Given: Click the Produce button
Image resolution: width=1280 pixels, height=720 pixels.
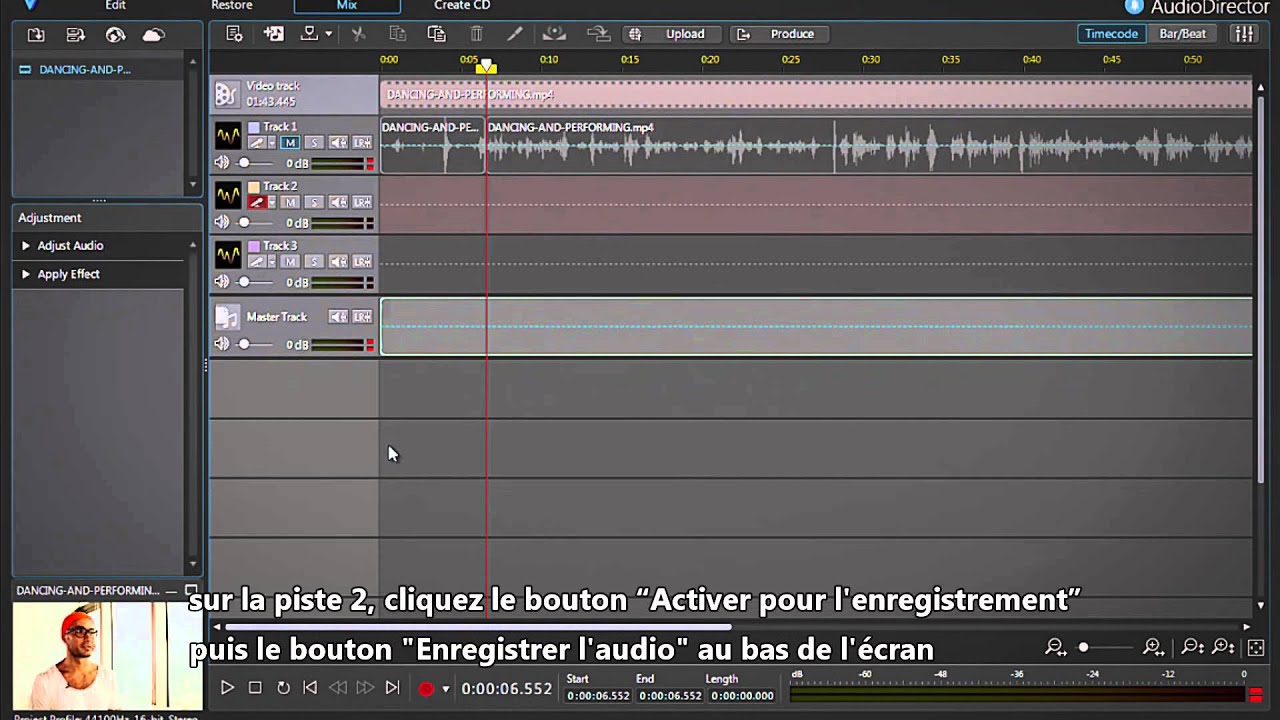Looking at the screenshot, I should pyautogui.click(x=780, y=34).
